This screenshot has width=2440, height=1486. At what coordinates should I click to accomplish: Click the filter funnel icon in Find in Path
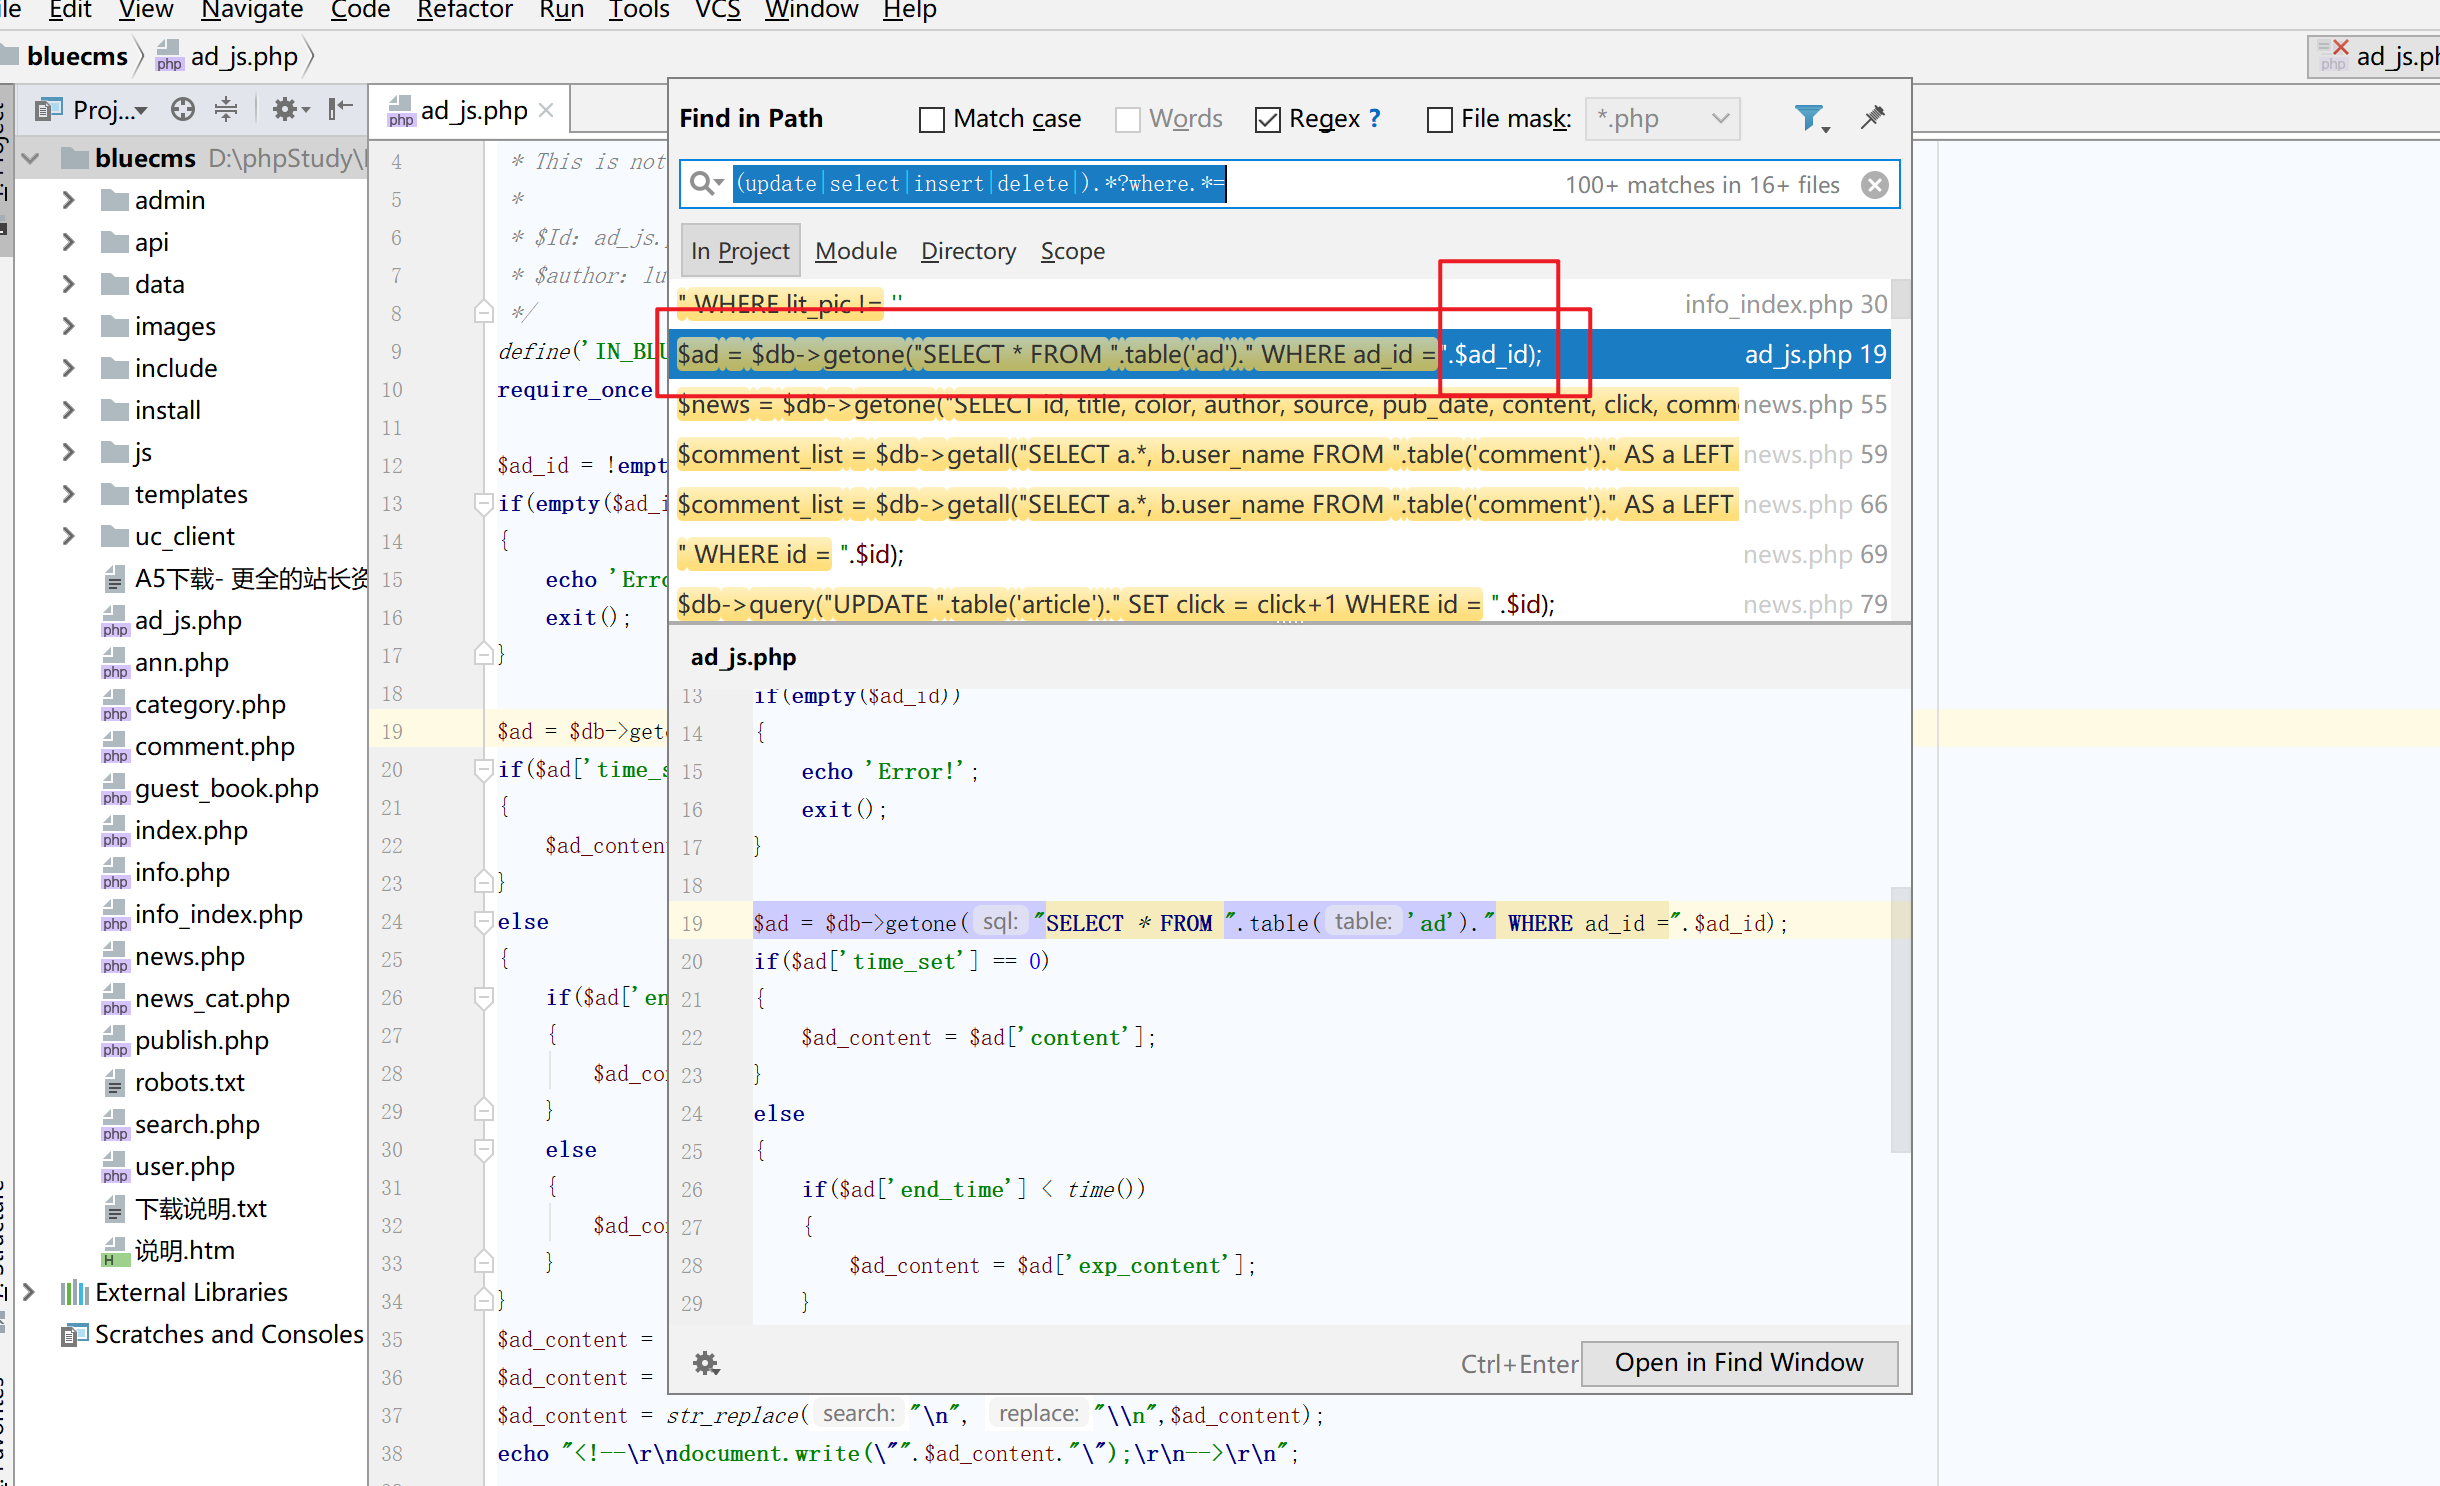coord(1811,119)
